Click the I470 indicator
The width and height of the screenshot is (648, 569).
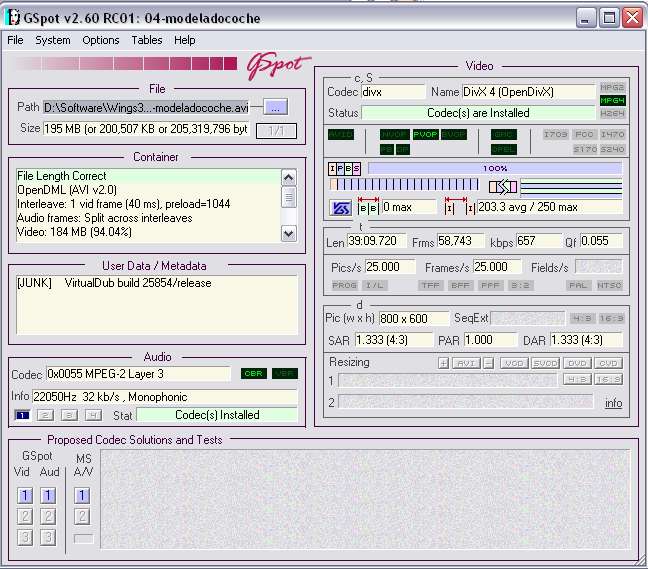pos(612,134)
